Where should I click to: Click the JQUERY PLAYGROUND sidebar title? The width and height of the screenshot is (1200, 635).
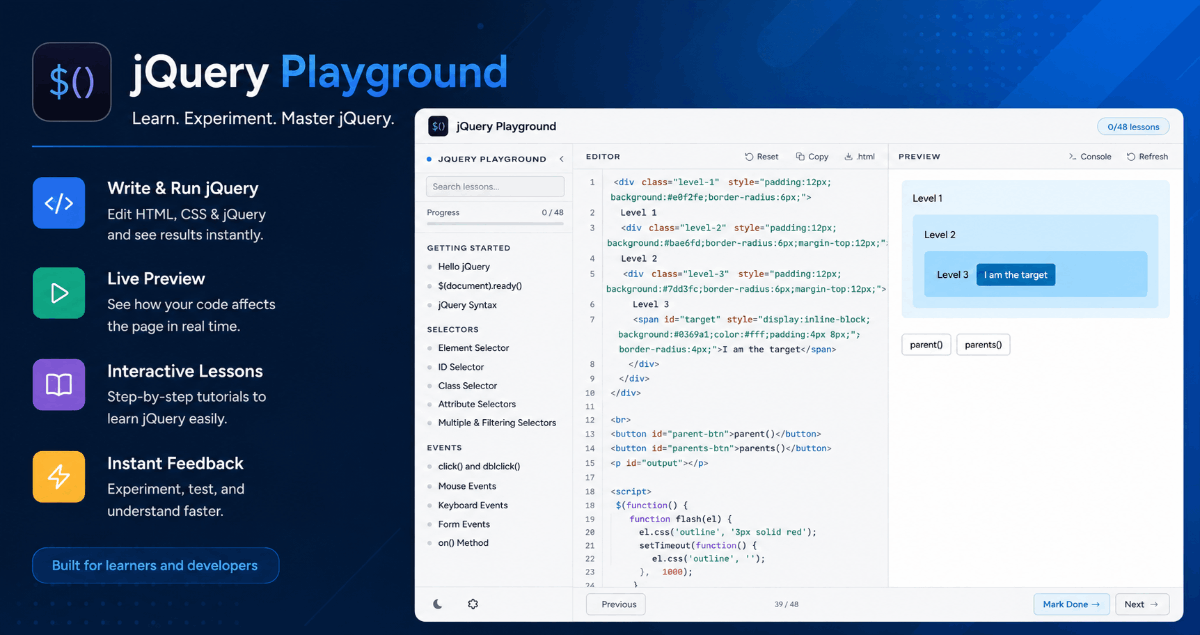(492, 159)
